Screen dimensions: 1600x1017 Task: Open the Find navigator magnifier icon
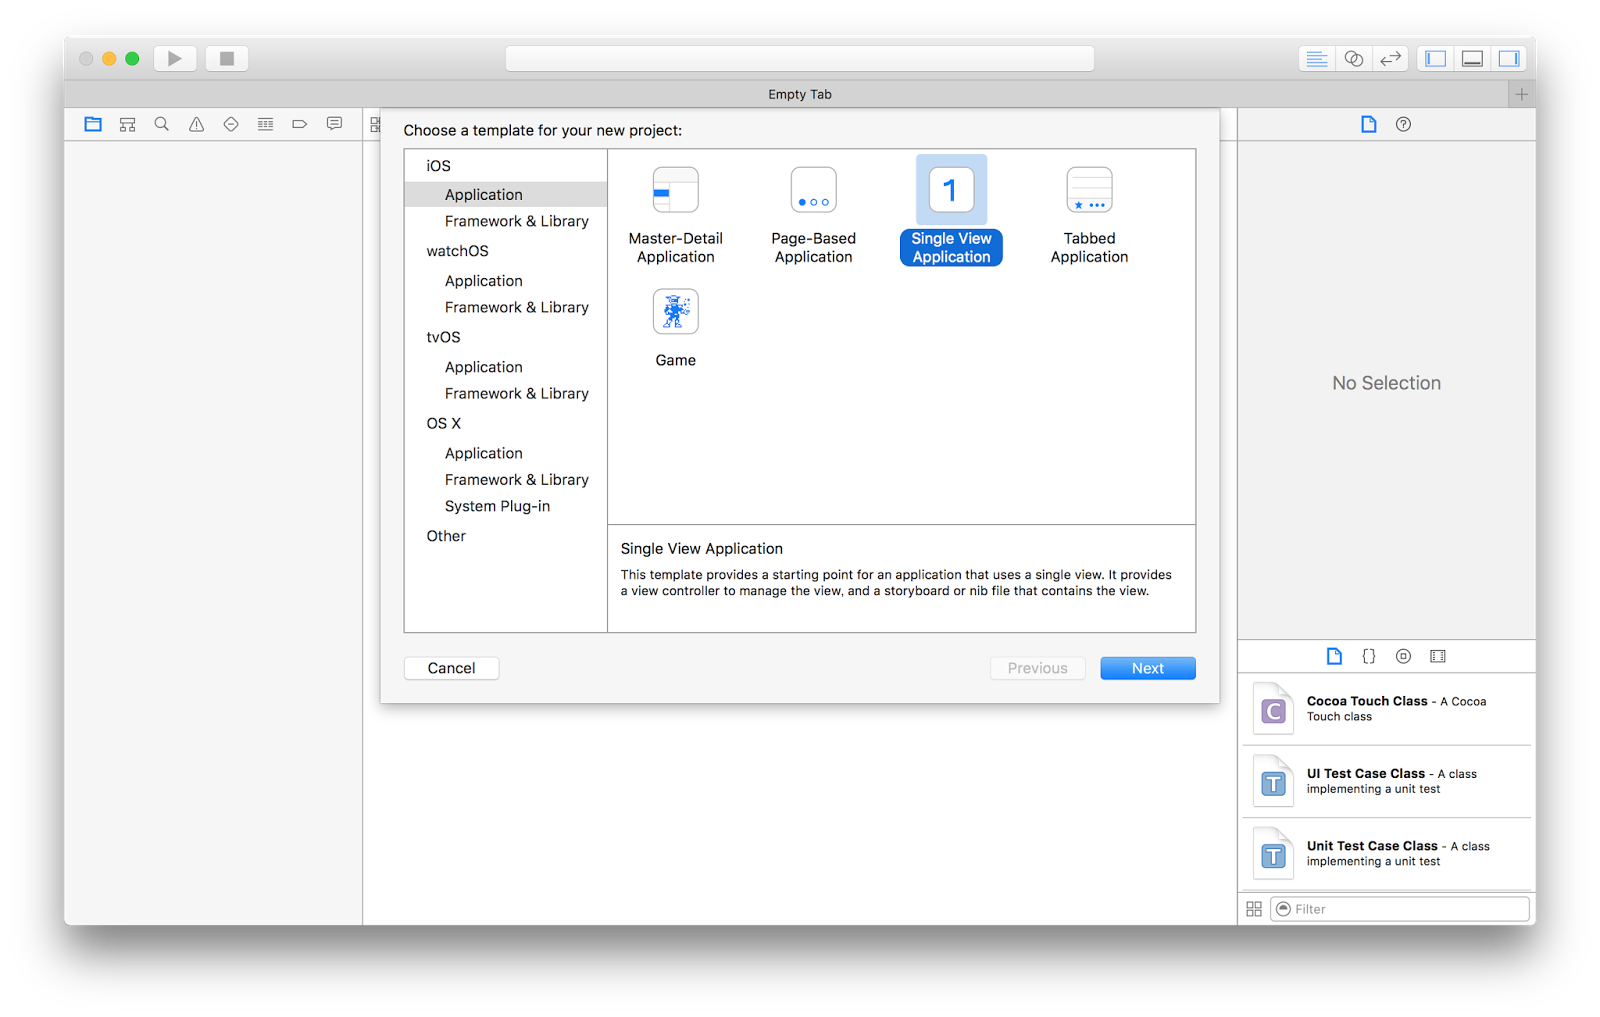tap(161, 124)
